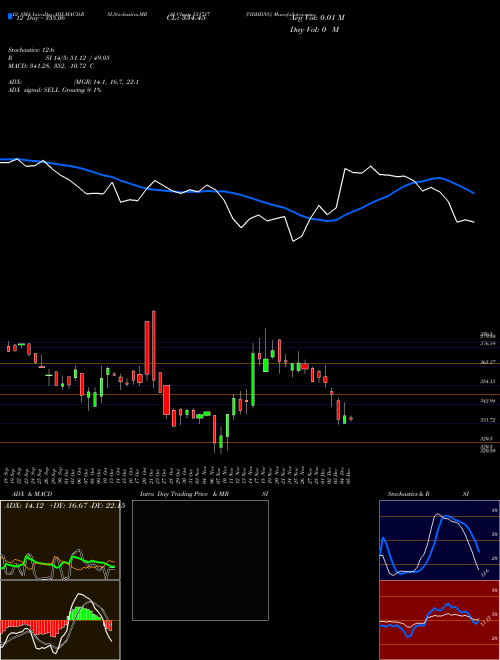Click the "Day Vol: 0 M" label
This screenshot has width=500, height=660.
click(x=314, y=29)
